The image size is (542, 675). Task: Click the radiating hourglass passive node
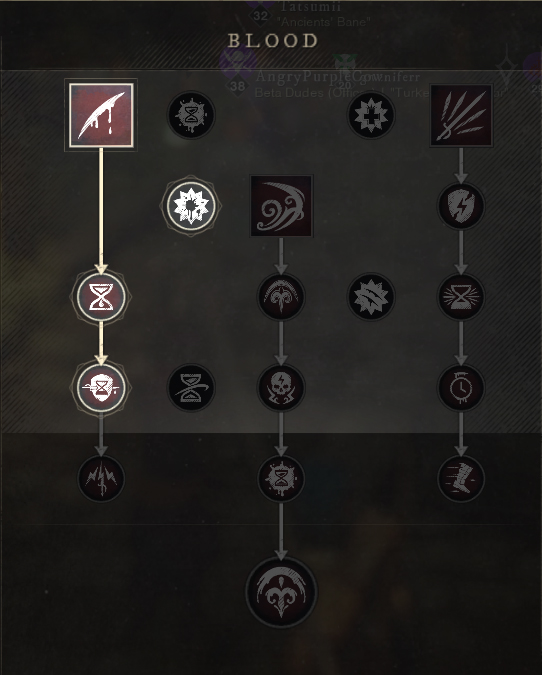[461, 297]
